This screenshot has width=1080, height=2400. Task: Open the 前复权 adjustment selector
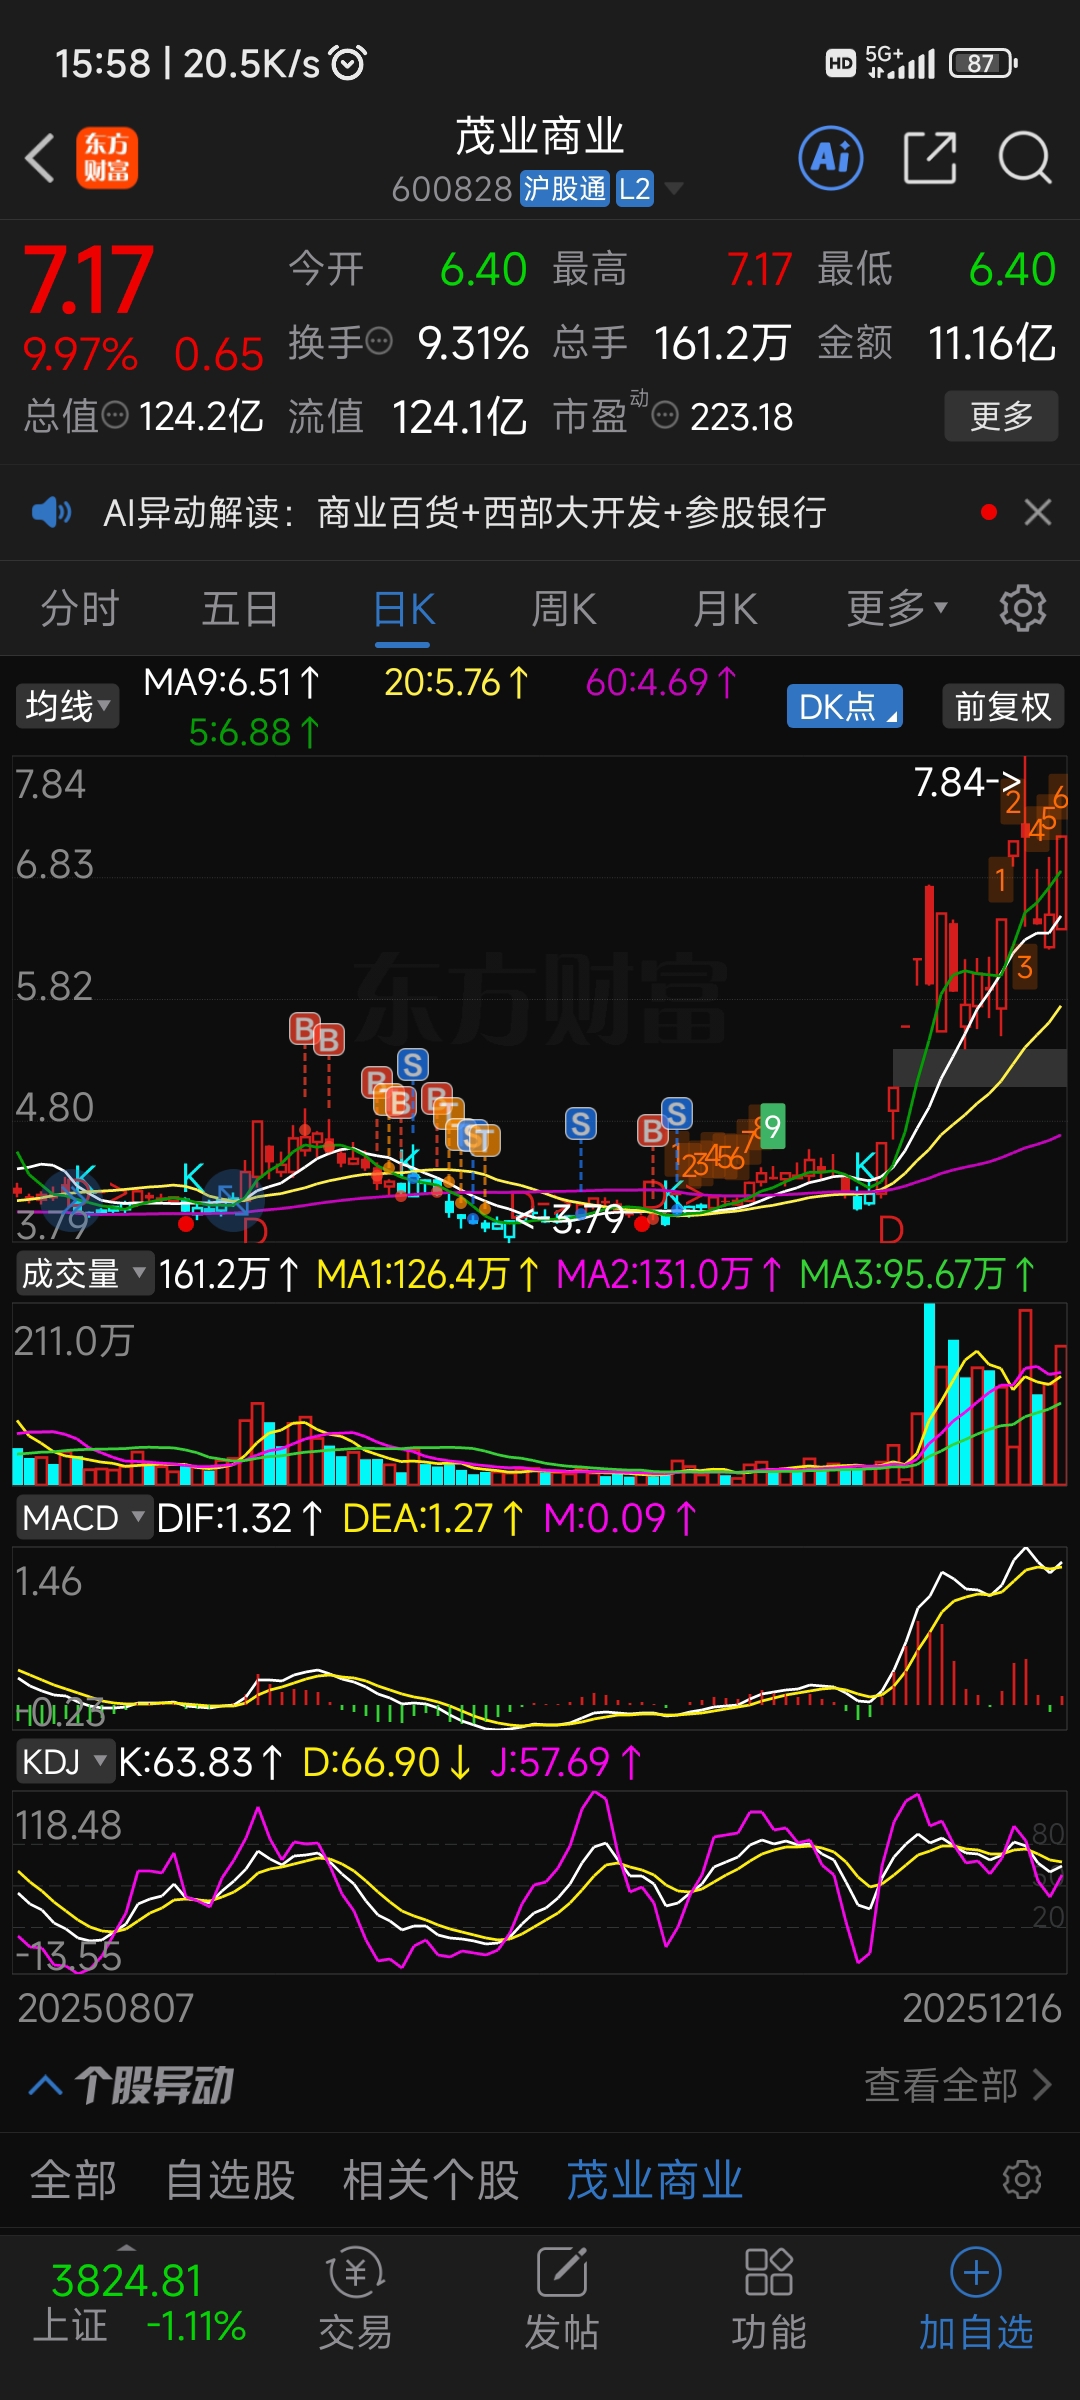[1003, 706]
